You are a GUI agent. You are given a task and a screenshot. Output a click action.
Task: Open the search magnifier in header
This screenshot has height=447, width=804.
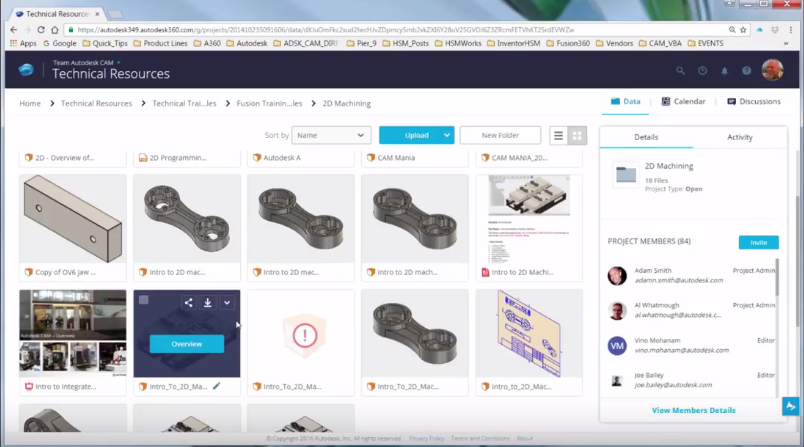click(680, 71)
